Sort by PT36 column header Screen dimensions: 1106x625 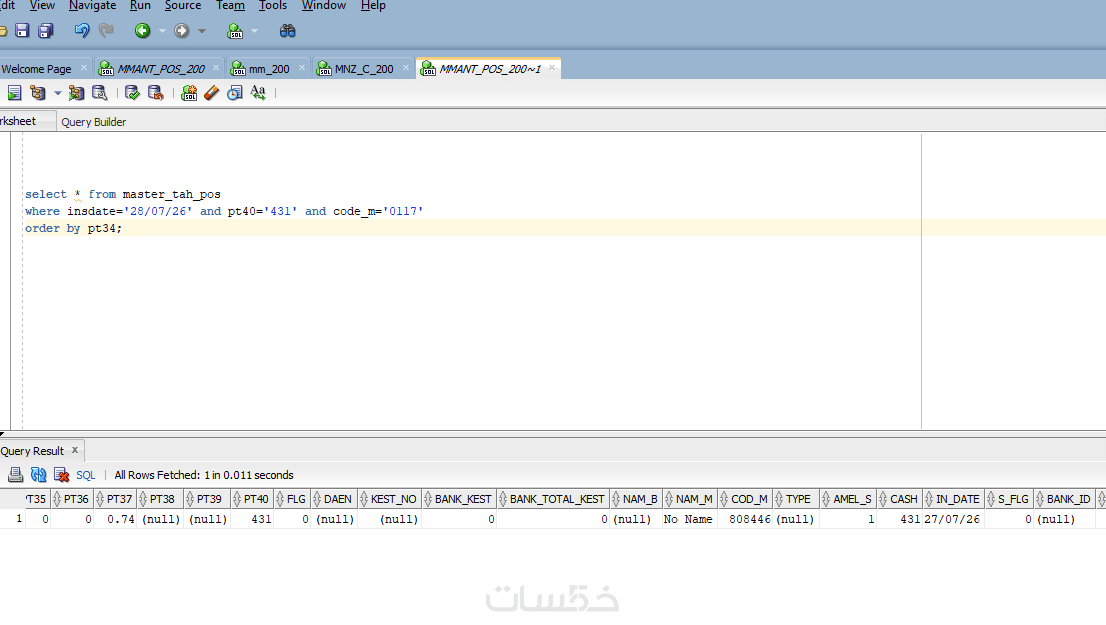[71, 499]
